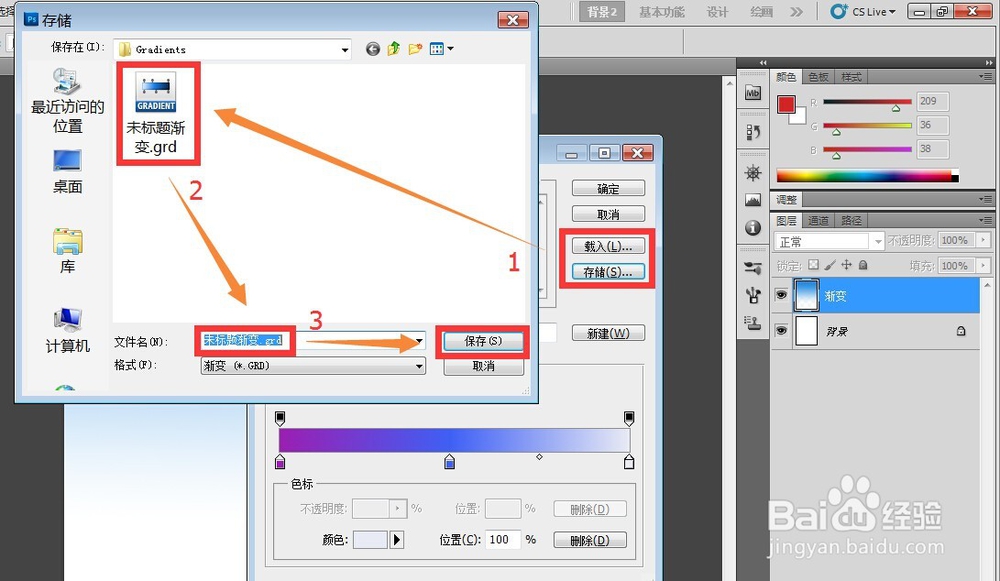Click 新建(W) button
This screenshot has width=1000, height=581.
coord(608,334)
